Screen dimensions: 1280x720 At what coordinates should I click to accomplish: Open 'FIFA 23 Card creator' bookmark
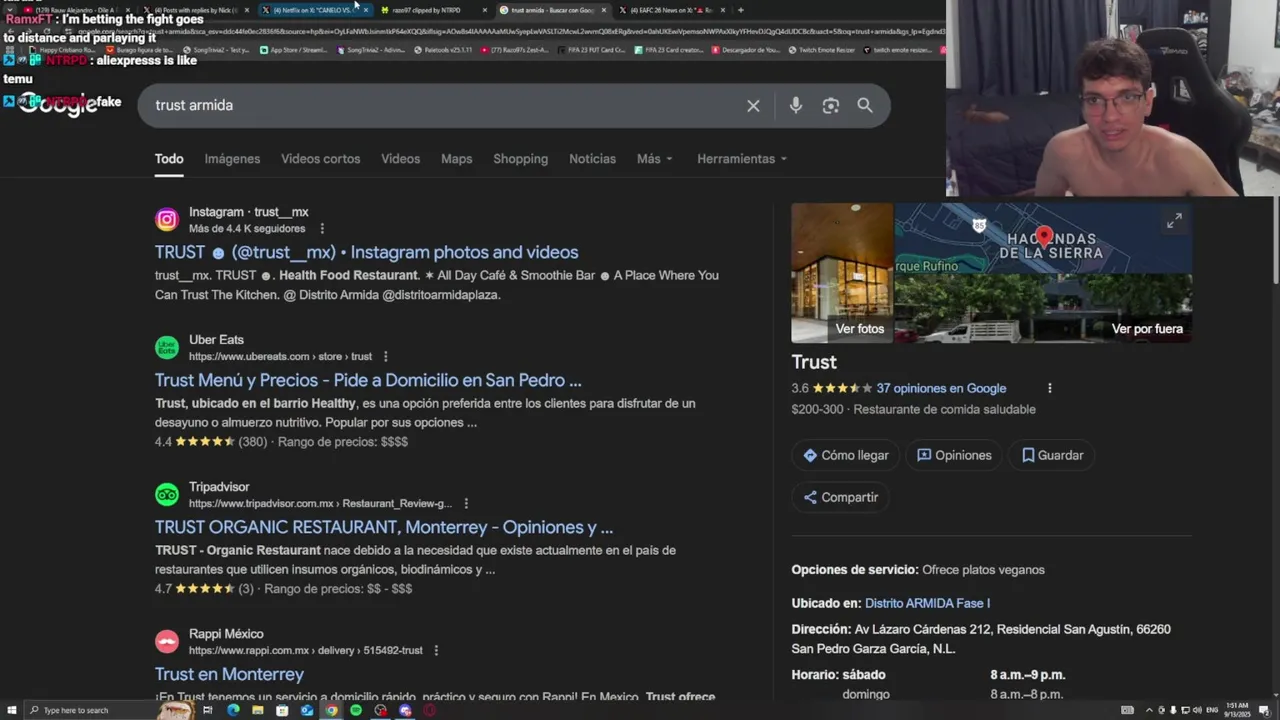click(671, 49)
